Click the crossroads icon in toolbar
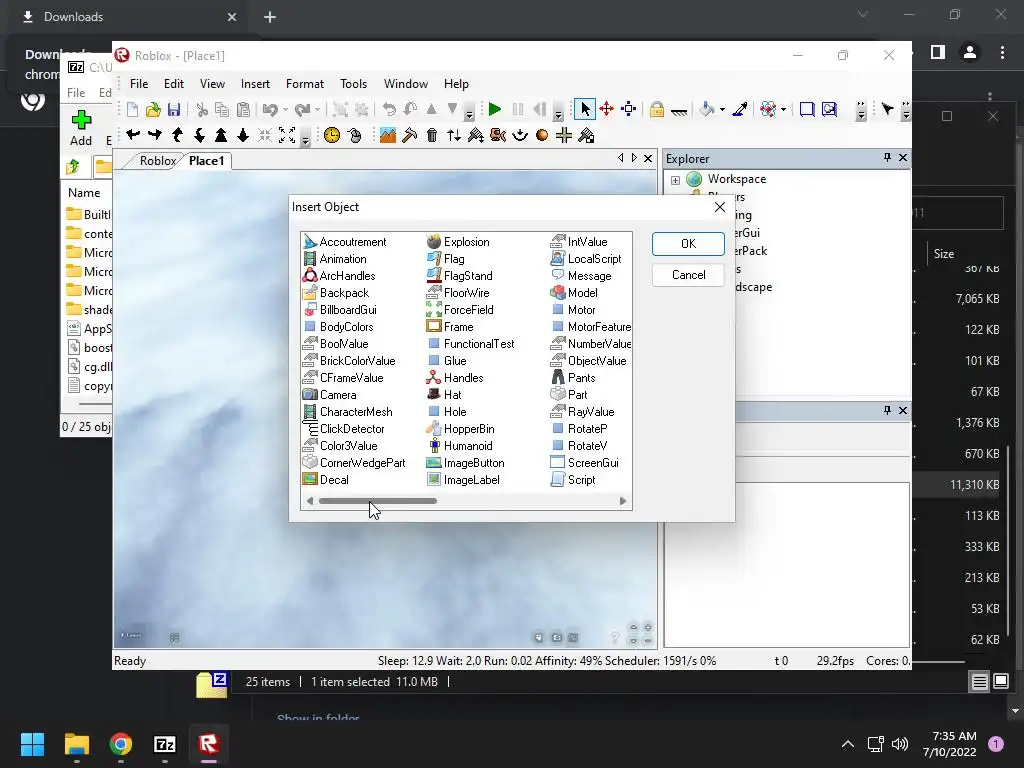1024x768 pixels. point(564,135)
